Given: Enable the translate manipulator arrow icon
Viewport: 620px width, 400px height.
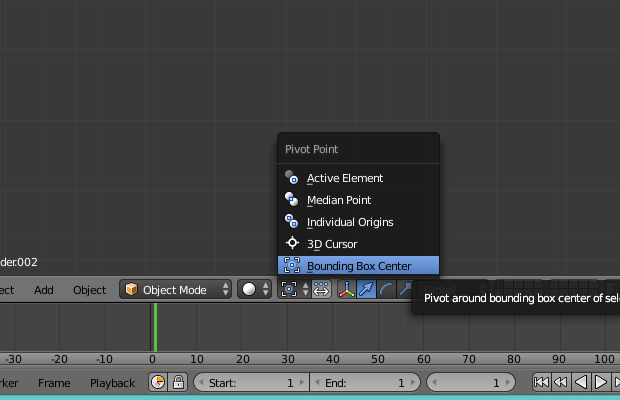Looking at the screenshot, I should pos(366,290).
